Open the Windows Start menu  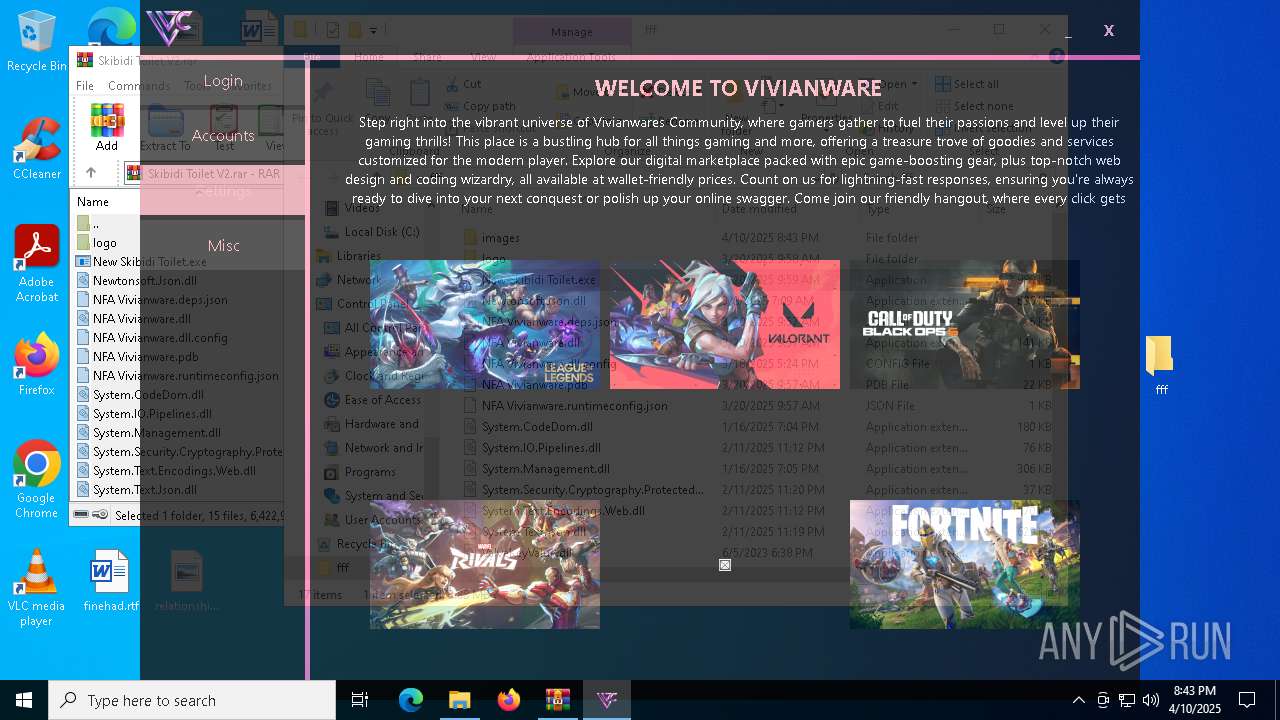point(24,700)
